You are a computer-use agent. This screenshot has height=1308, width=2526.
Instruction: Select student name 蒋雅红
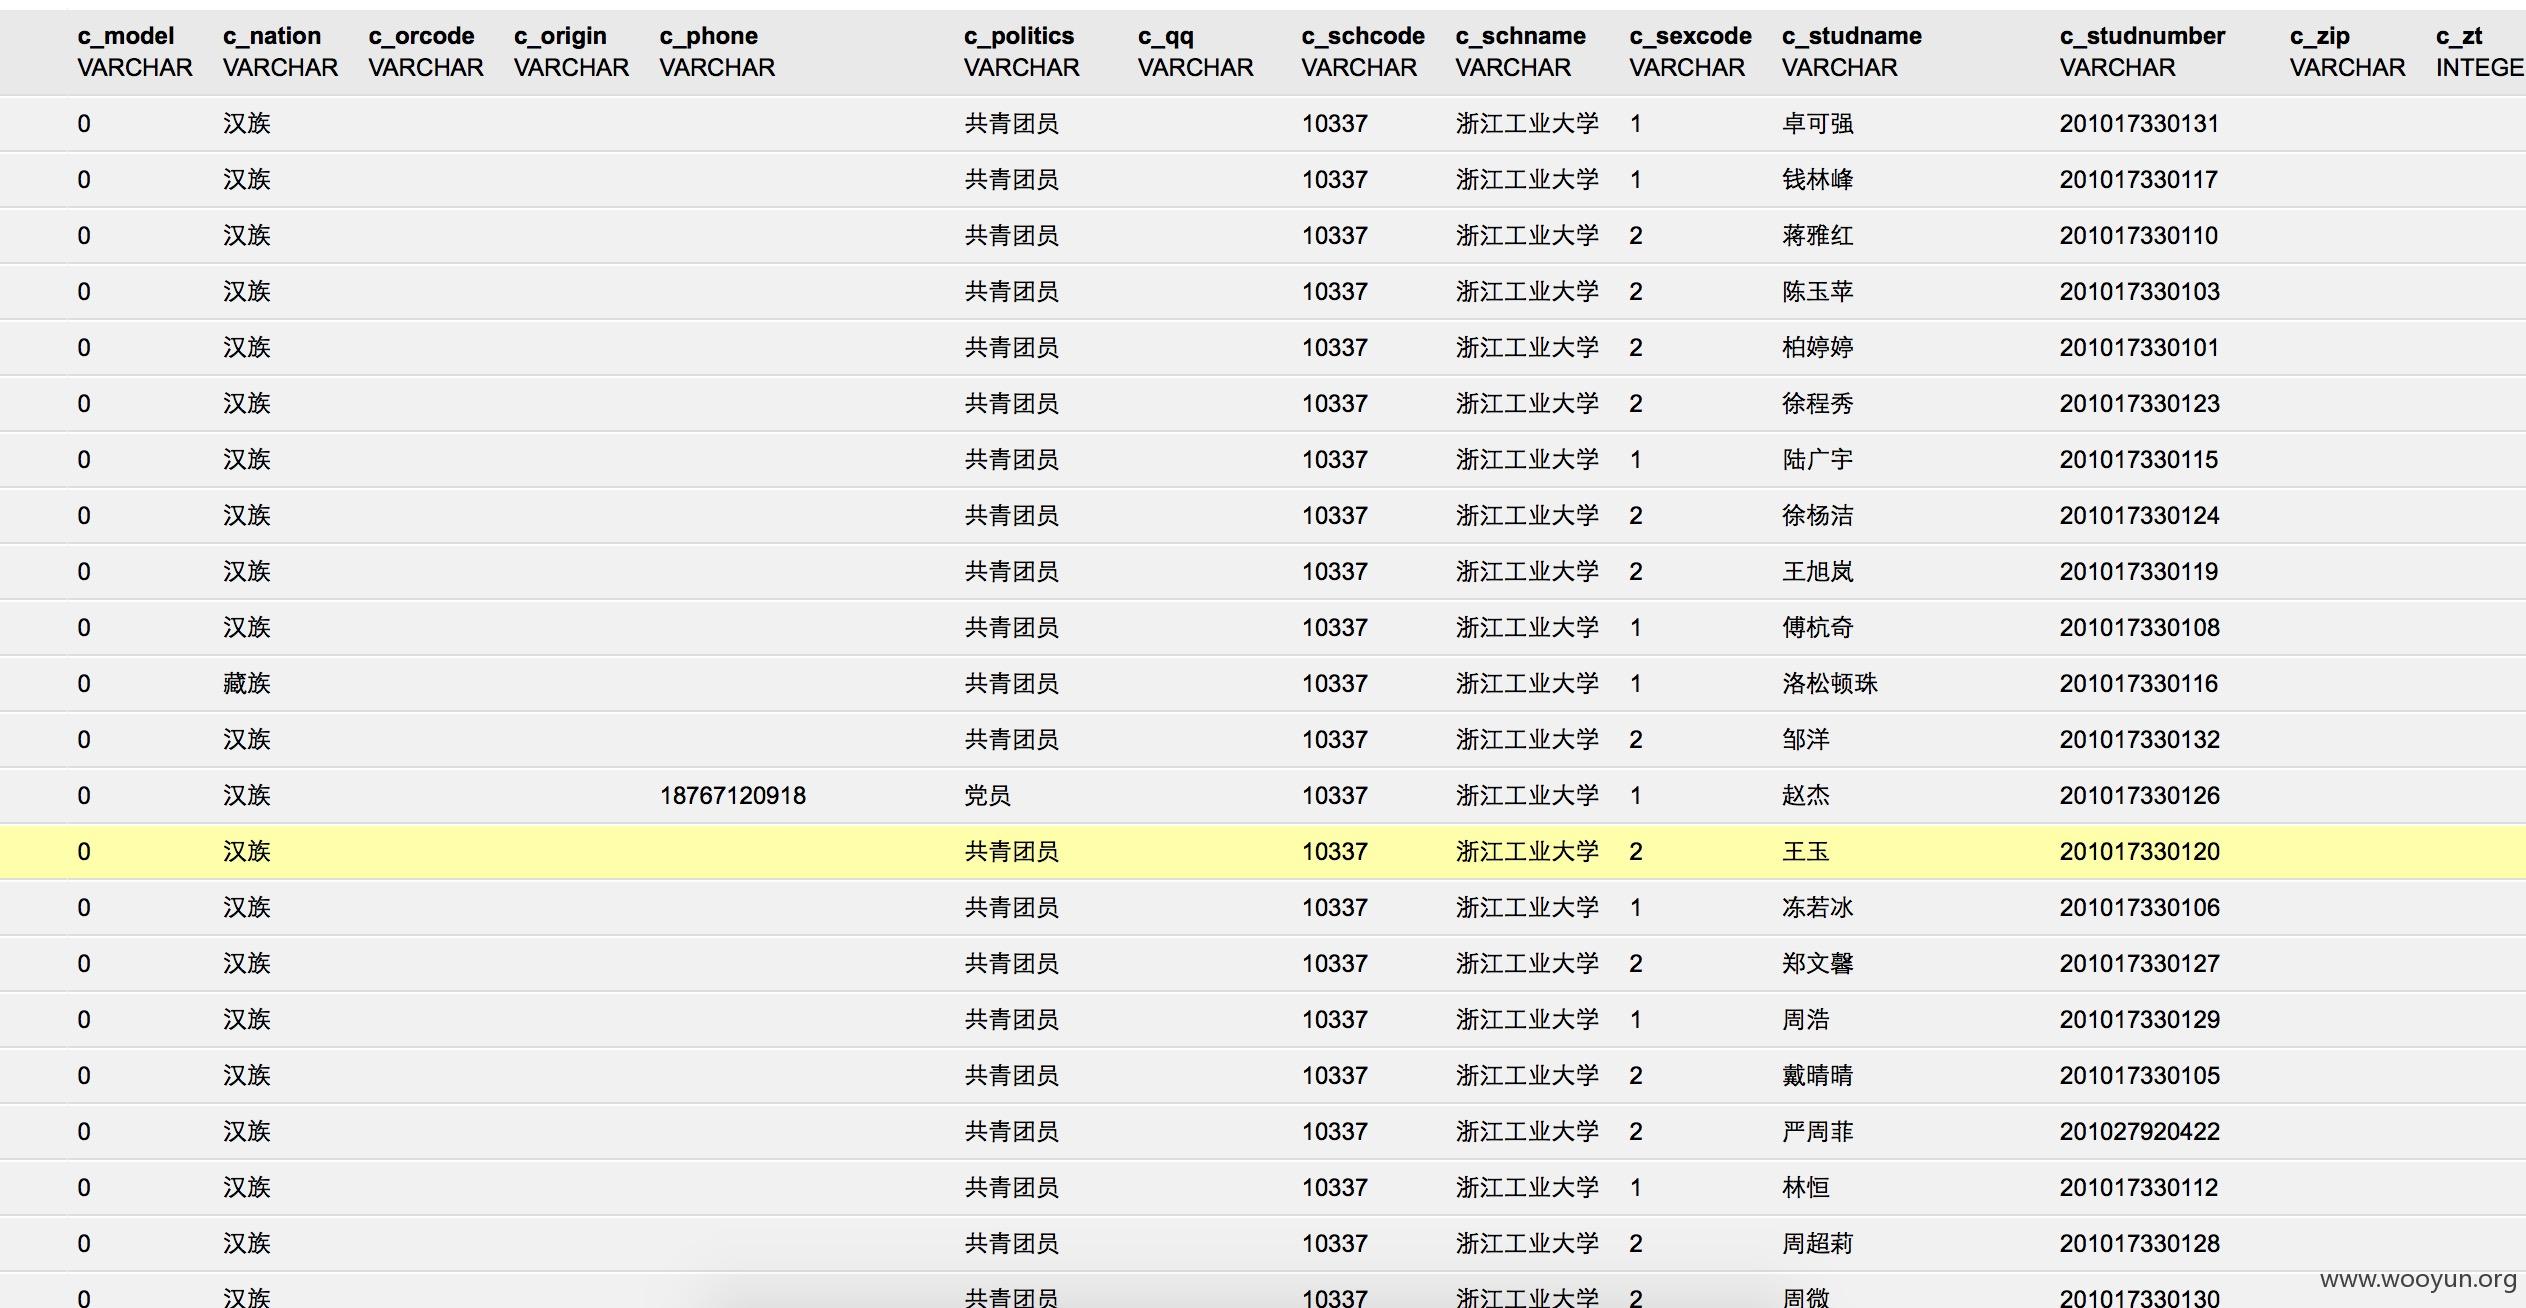[1817, 236]
